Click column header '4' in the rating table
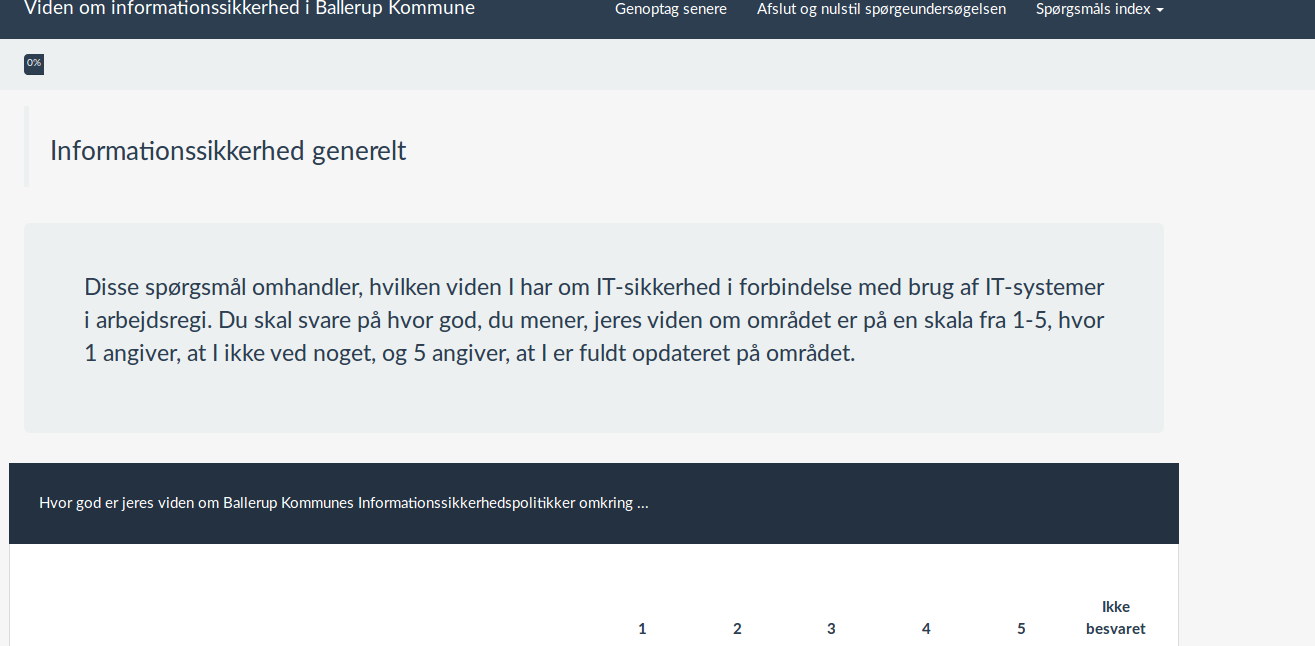The image size is (1315, 646). point(926,629)
